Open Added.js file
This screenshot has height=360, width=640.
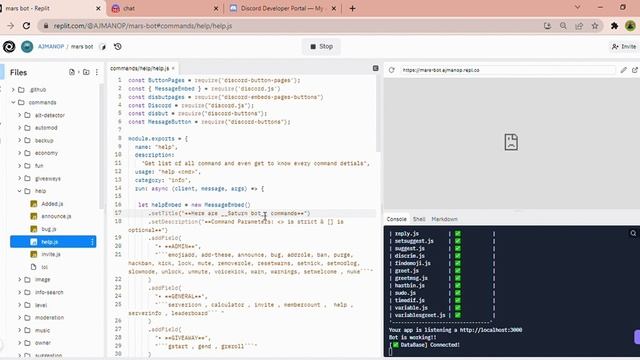(52, 204)
